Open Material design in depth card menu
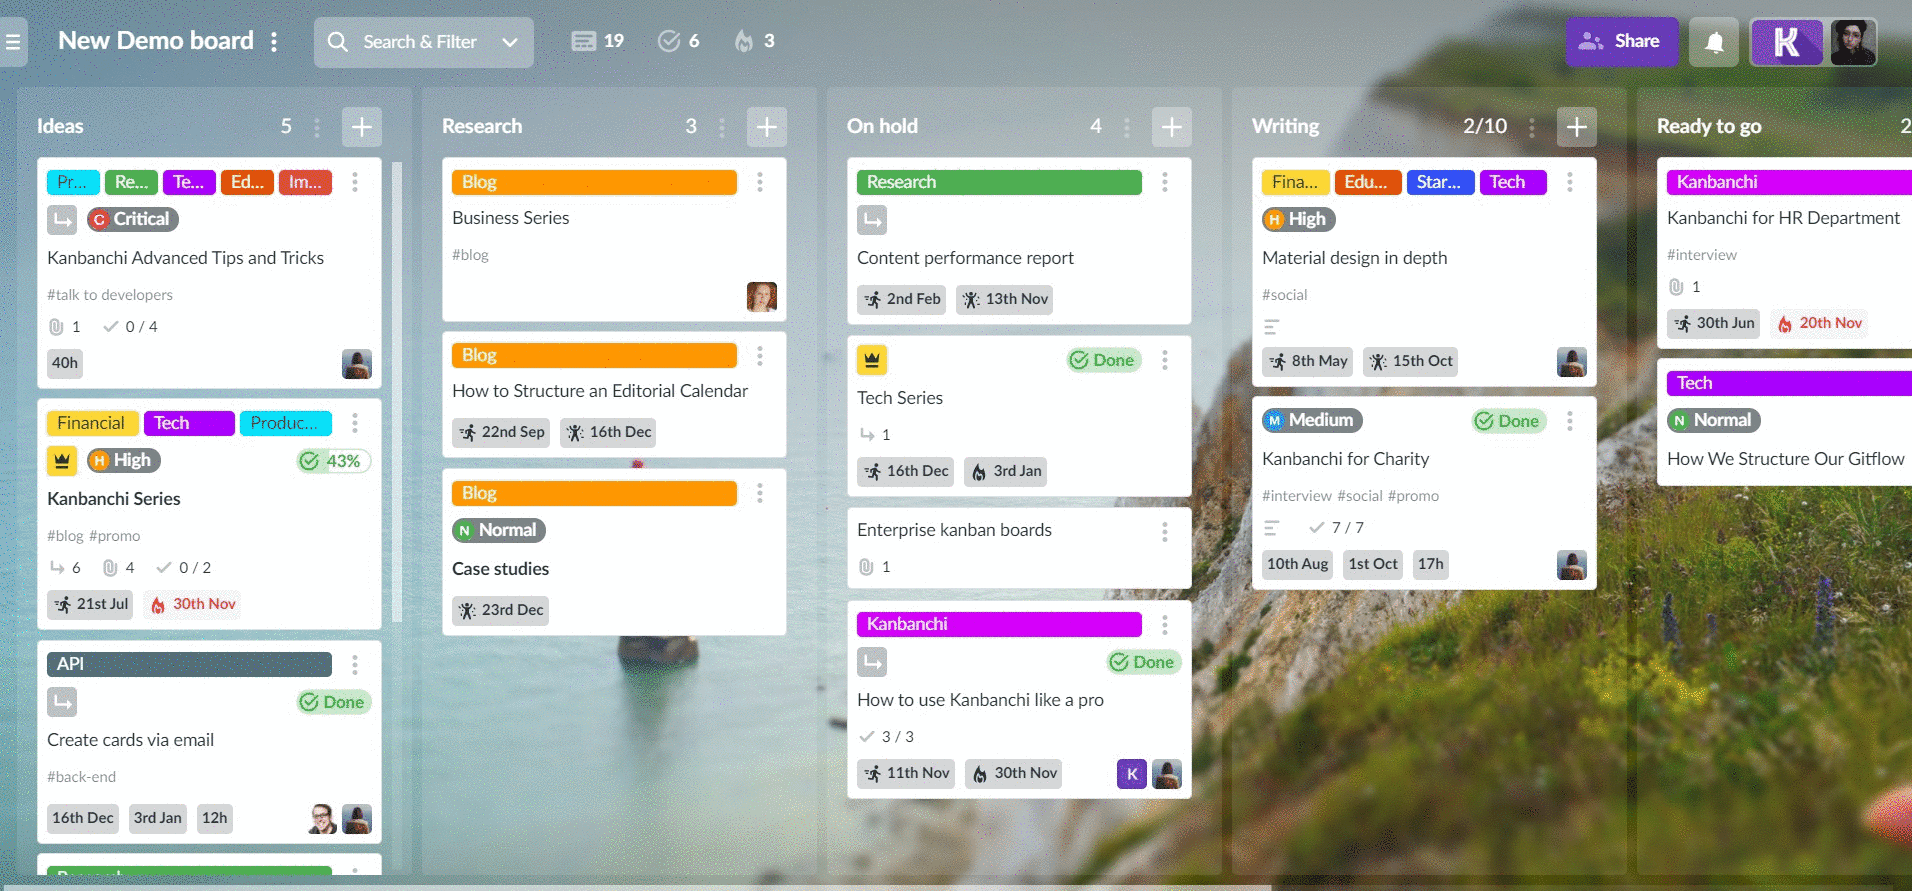 click(1570, 182)
